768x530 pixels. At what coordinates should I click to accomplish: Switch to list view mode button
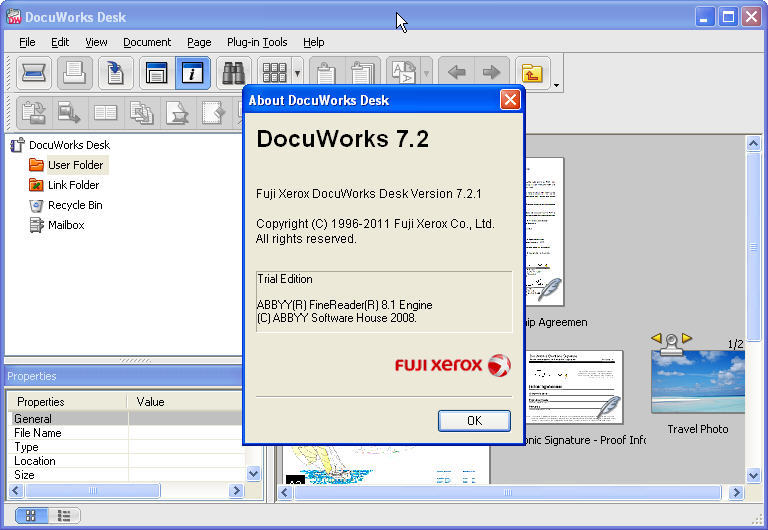pos(64,515)
